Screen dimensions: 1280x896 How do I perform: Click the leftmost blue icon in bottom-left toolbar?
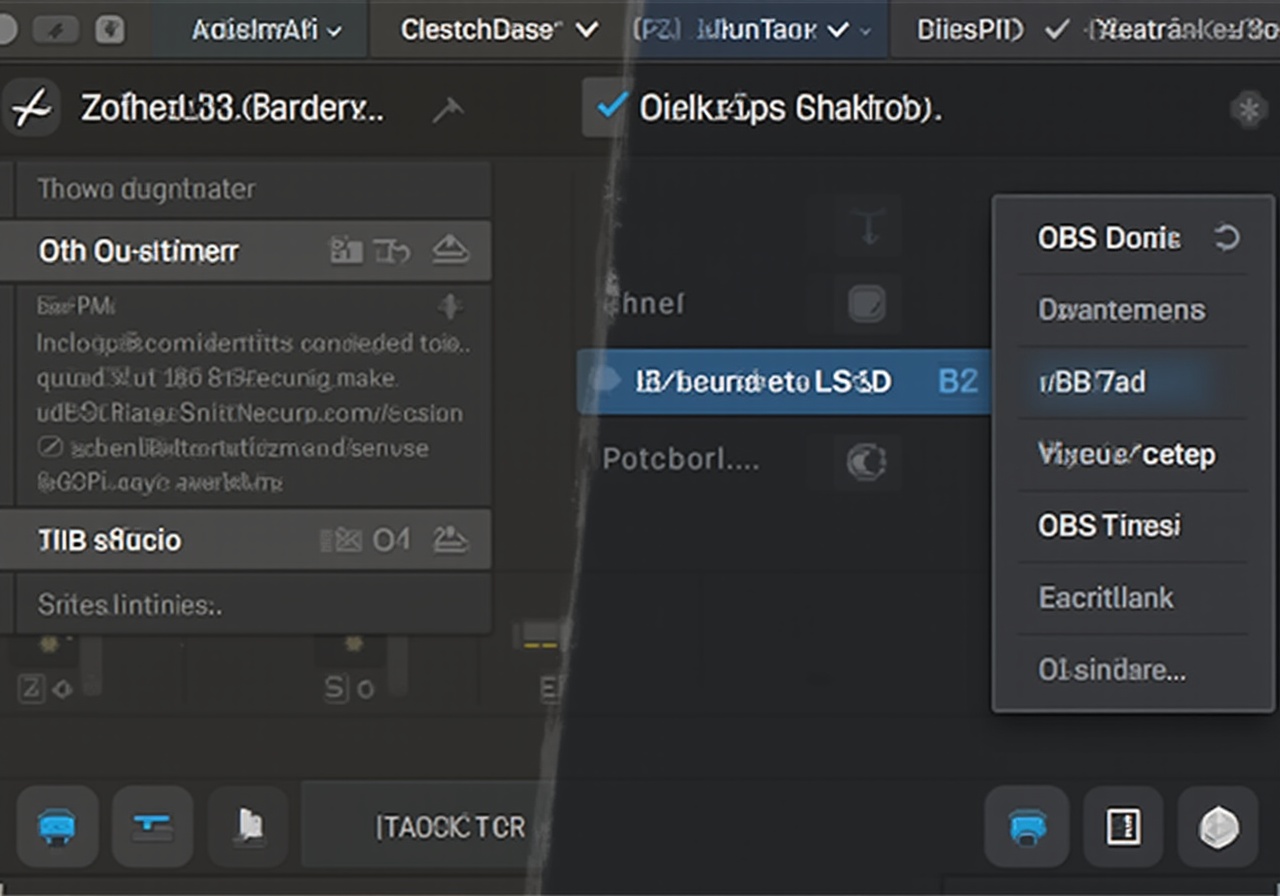(56, 827)
